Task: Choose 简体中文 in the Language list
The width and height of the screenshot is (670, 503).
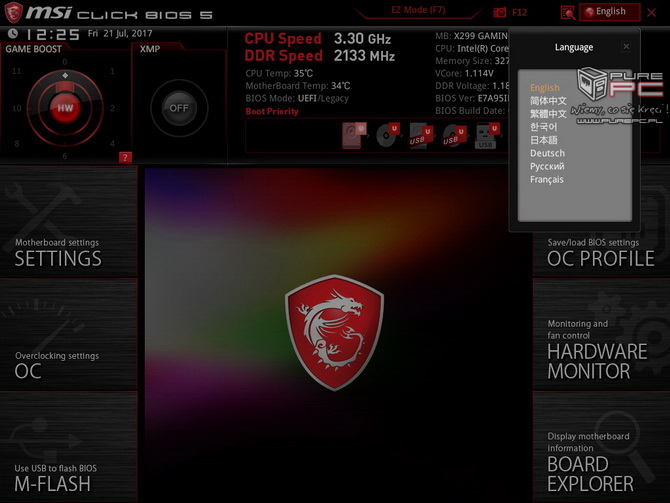Action: [548, 101]
